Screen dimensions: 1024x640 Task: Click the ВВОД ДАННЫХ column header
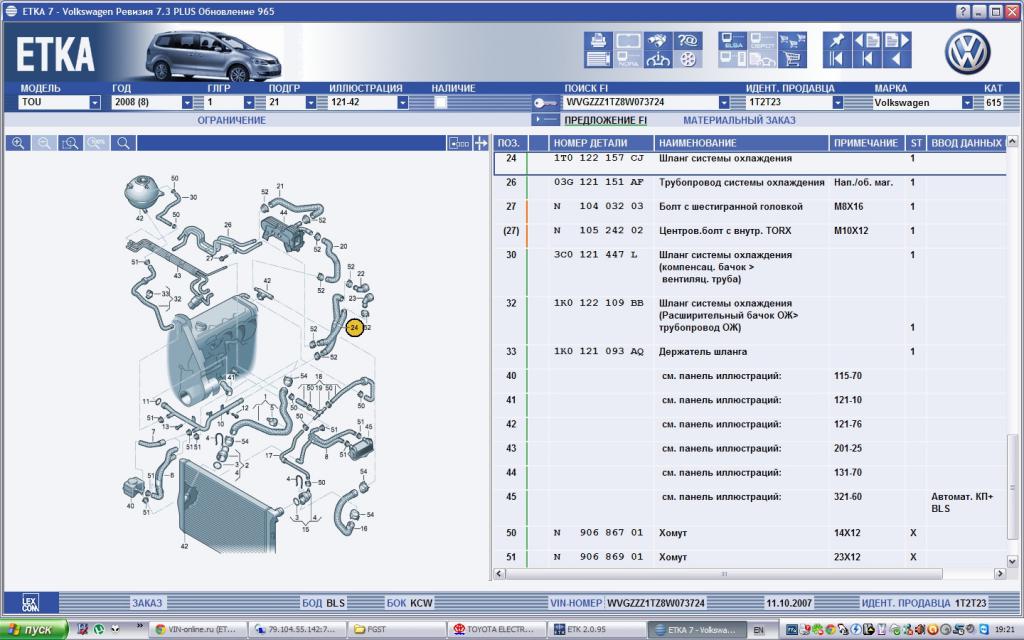point(966,143)
